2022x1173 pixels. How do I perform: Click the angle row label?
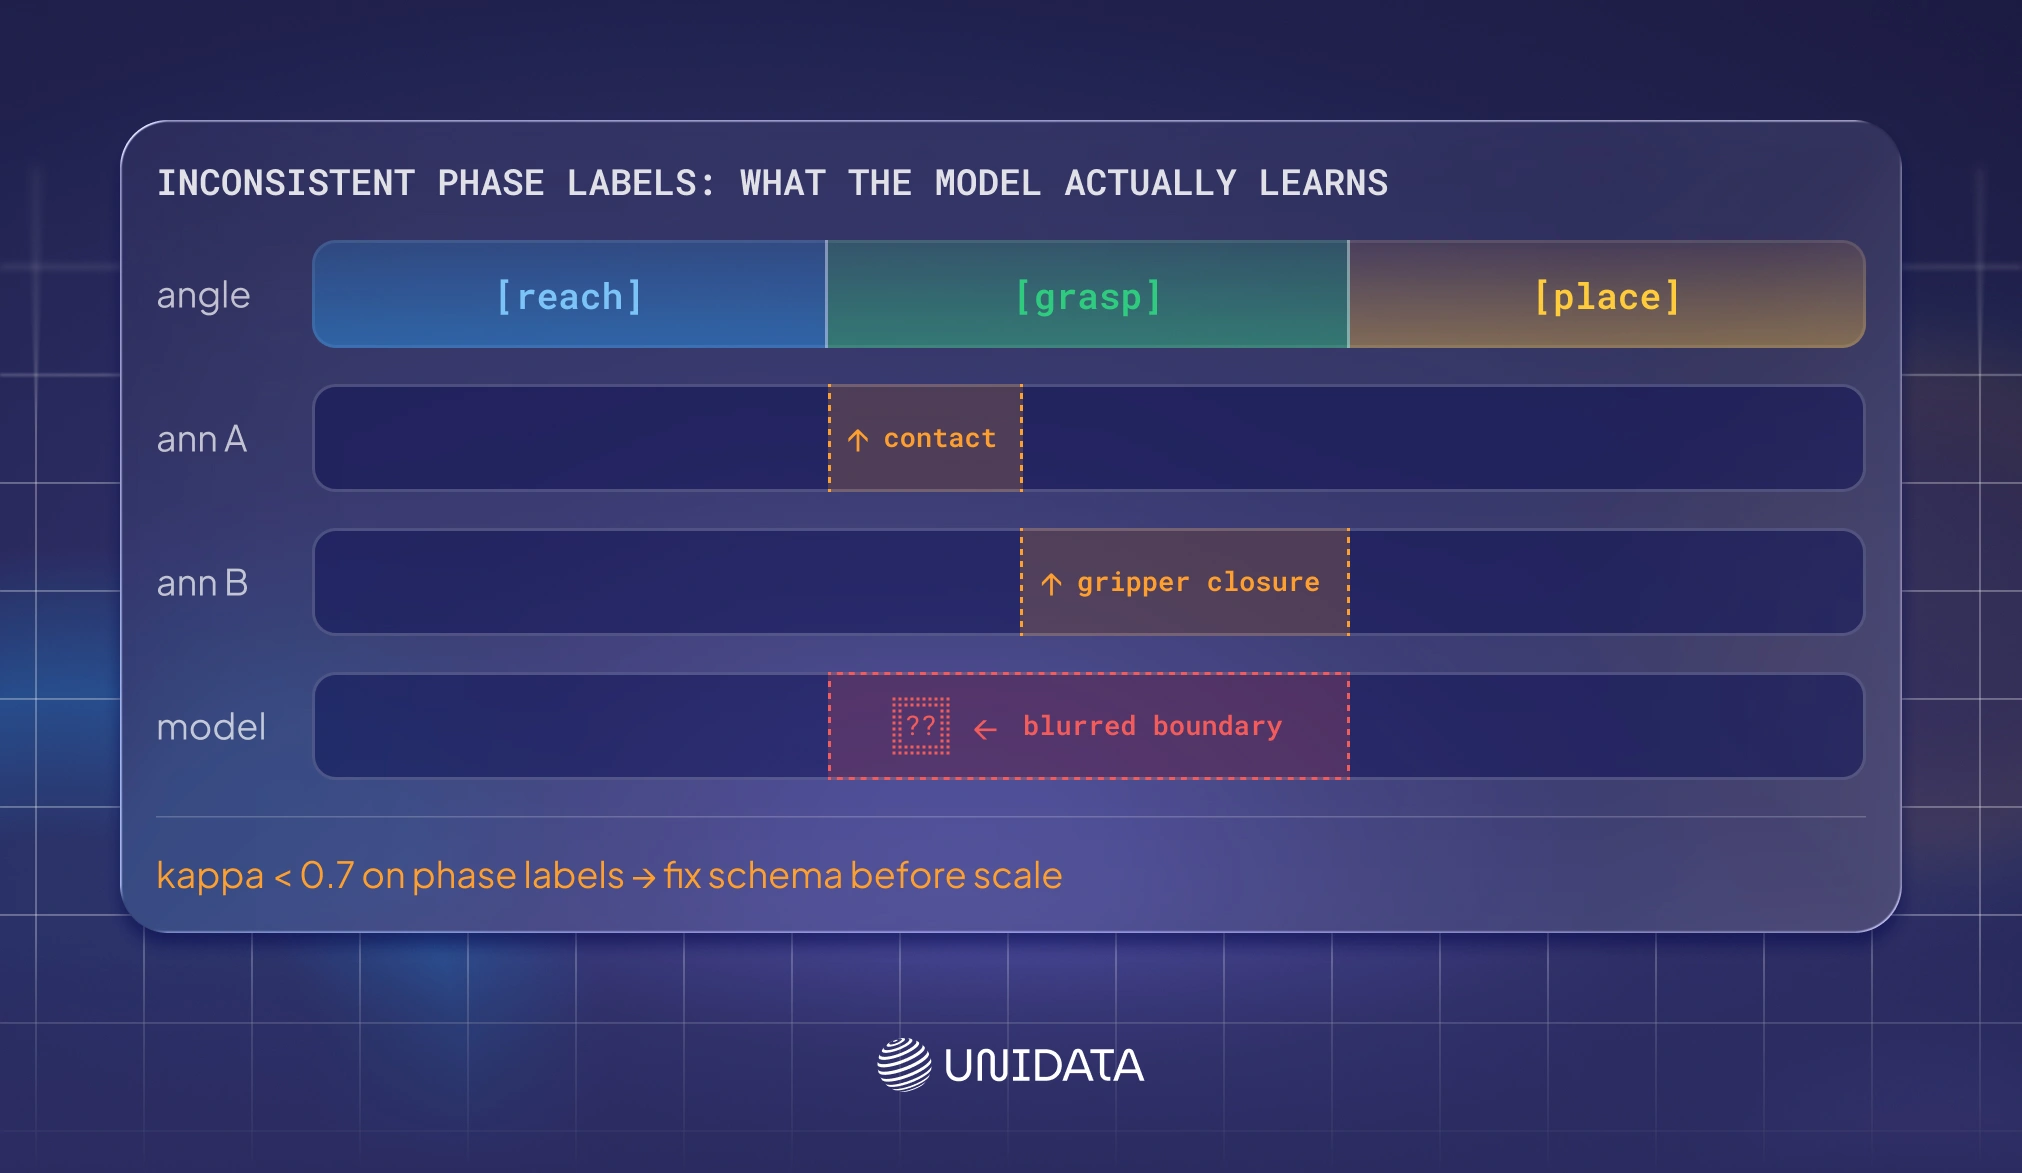coord(203,297)
